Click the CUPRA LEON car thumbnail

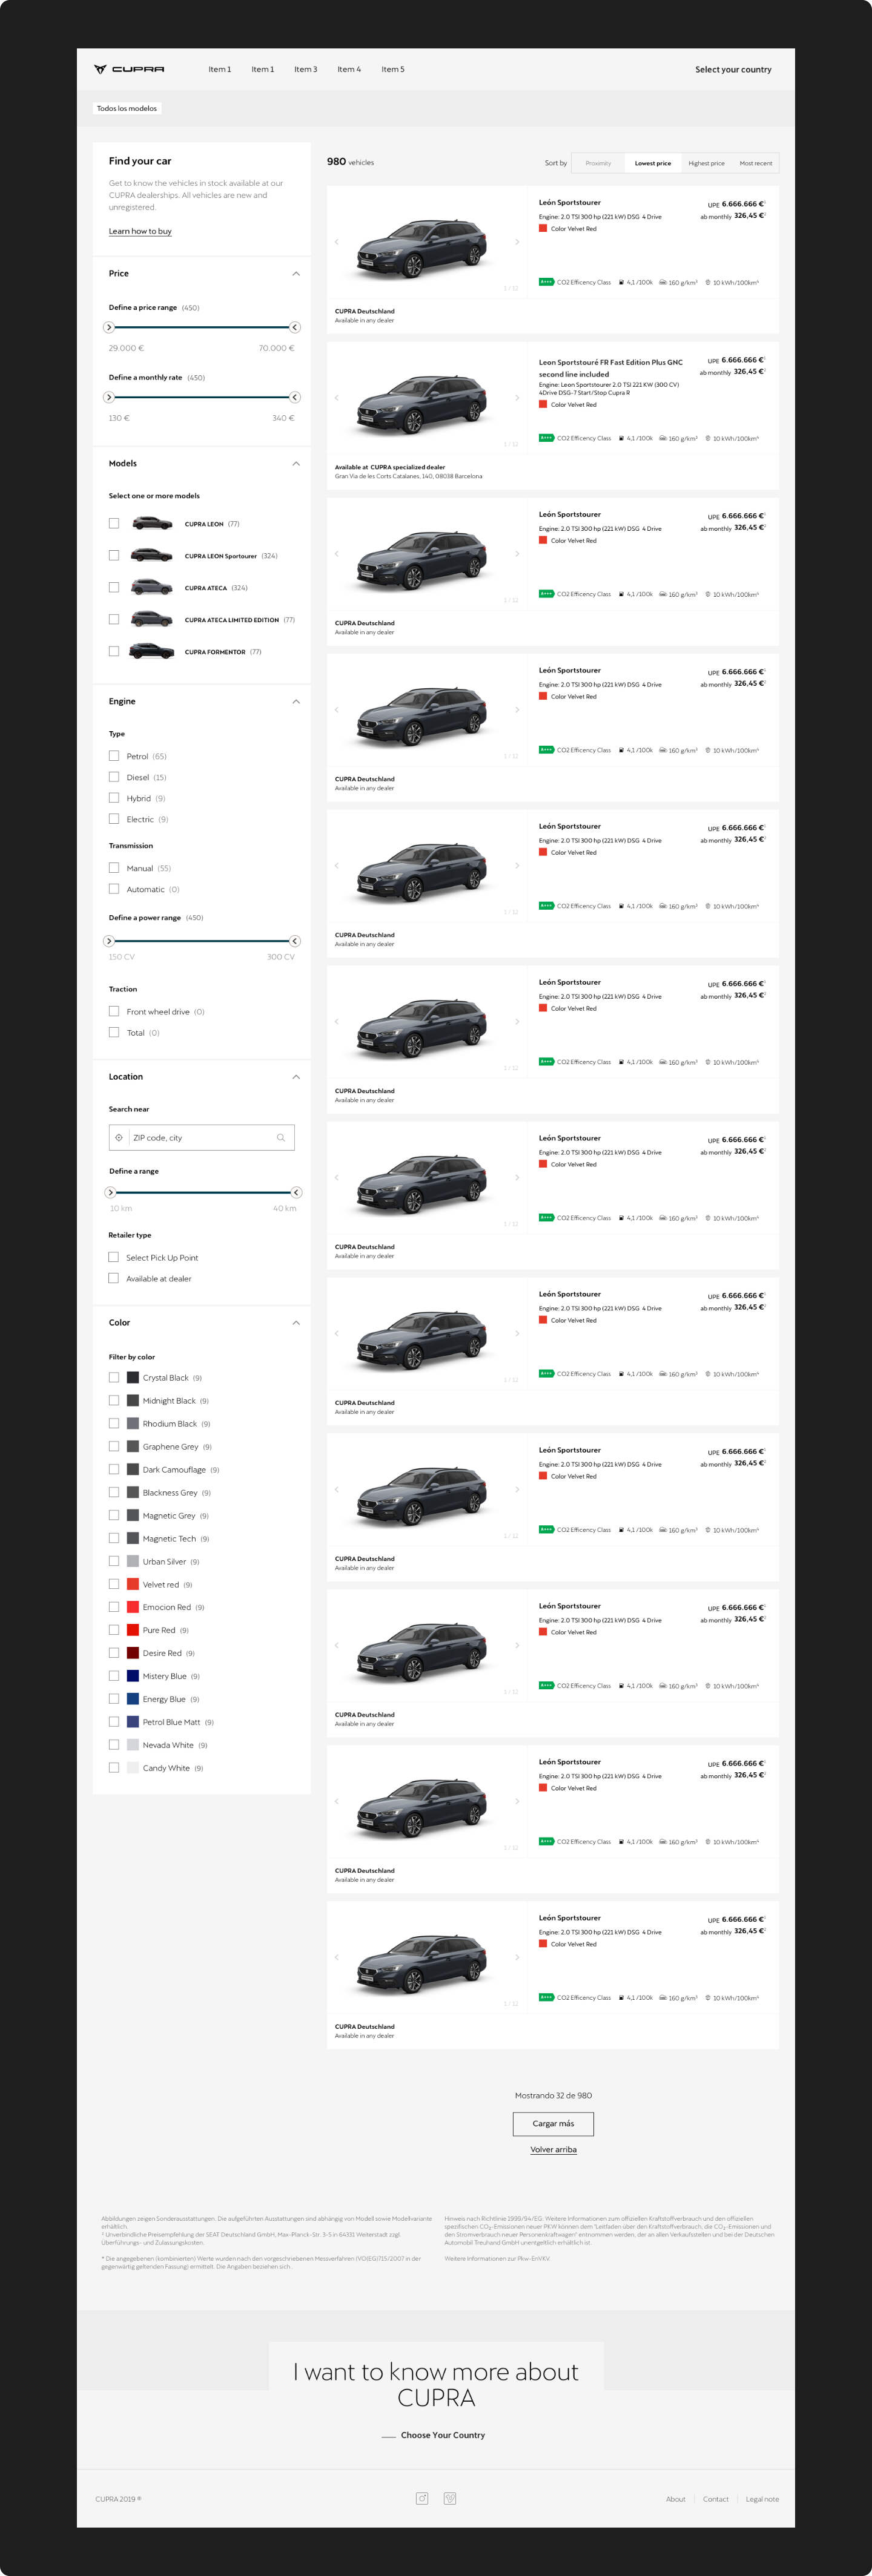[152, 523]
